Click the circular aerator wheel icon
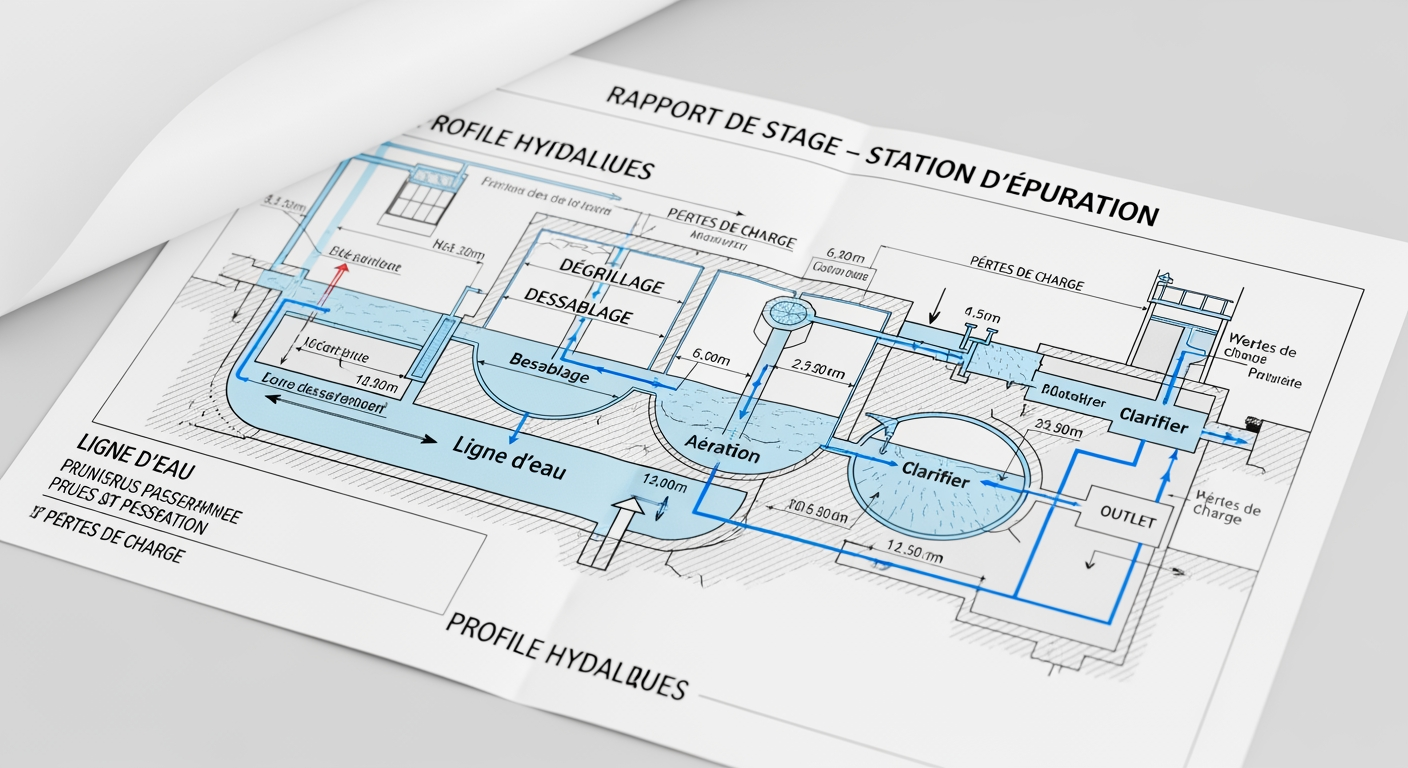This screenshot has height=768, width=1408. [x=789, y=314]
